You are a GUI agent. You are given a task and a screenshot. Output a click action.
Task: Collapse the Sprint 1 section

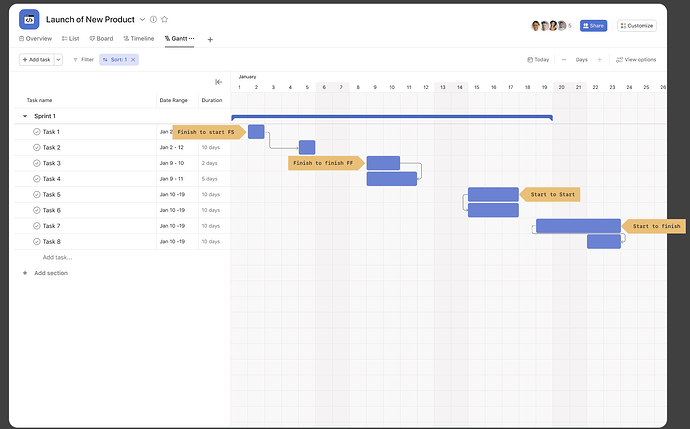click(x=25, y=116)
